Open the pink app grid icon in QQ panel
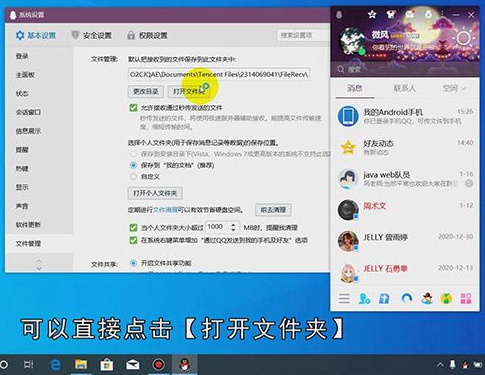Image resolution: width=485 pixels, height=375 pixels. tap(466, 298)
